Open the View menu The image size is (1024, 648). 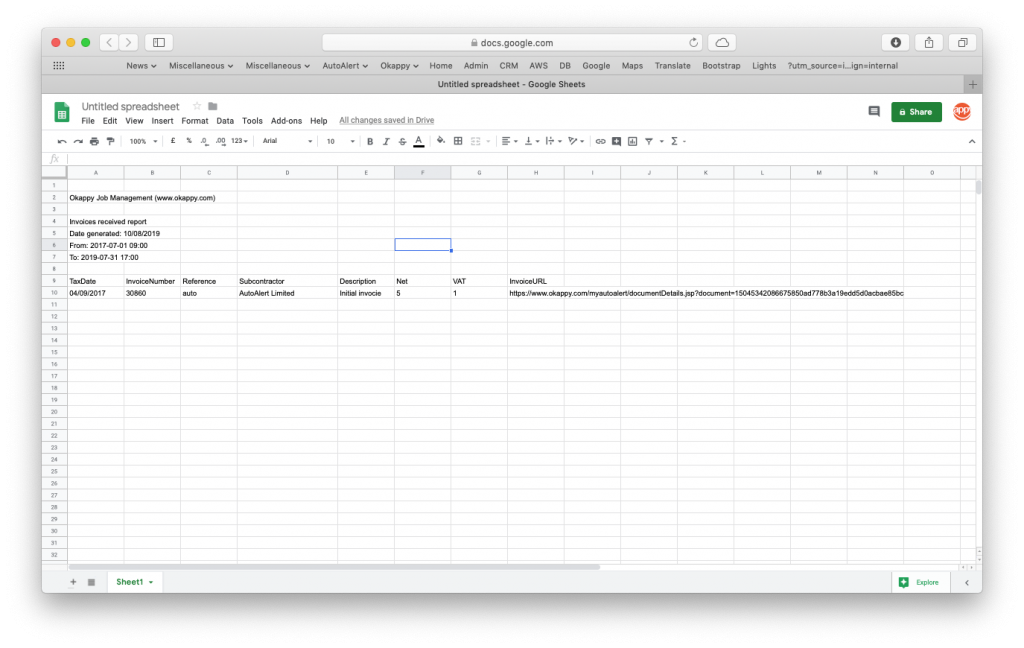coord(134,121)
